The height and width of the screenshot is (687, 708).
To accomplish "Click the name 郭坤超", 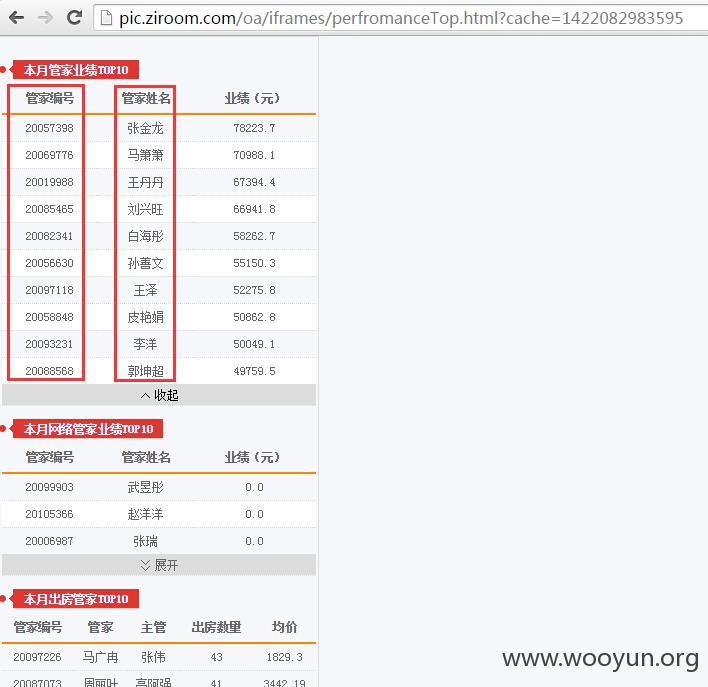I will click(145, 371).
